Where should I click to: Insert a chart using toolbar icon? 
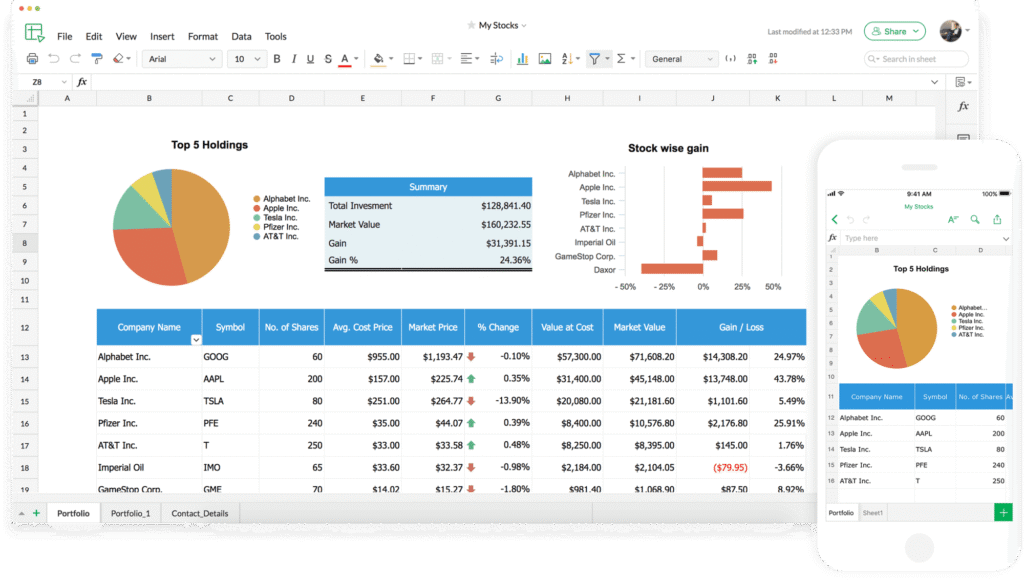[522, 59]
